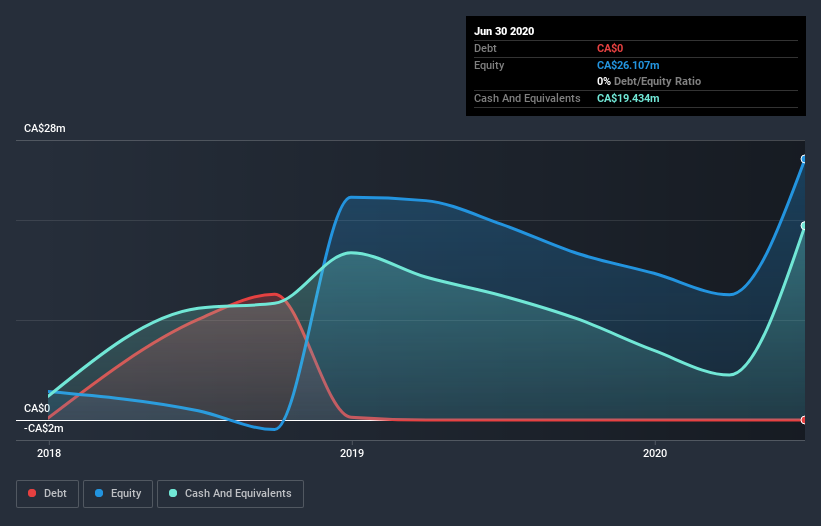Click the 2018 x-axis label
821x526 pixels.
(49, 453)
